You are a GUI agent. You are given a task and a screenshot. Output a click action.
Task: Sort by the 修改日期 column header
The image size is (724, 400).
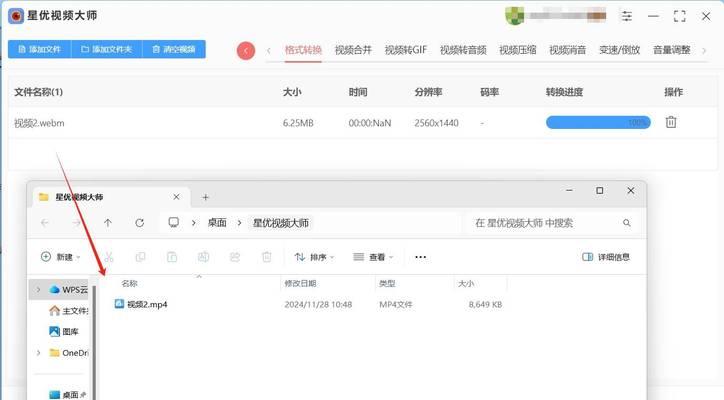(x=300, y=284)
